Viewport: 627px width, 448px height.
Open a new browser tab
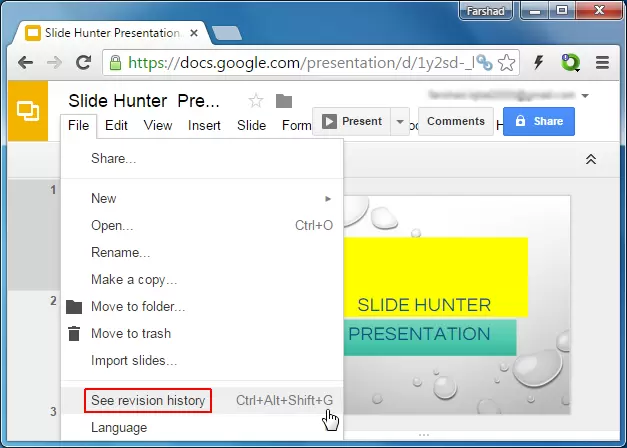point(226,33)
